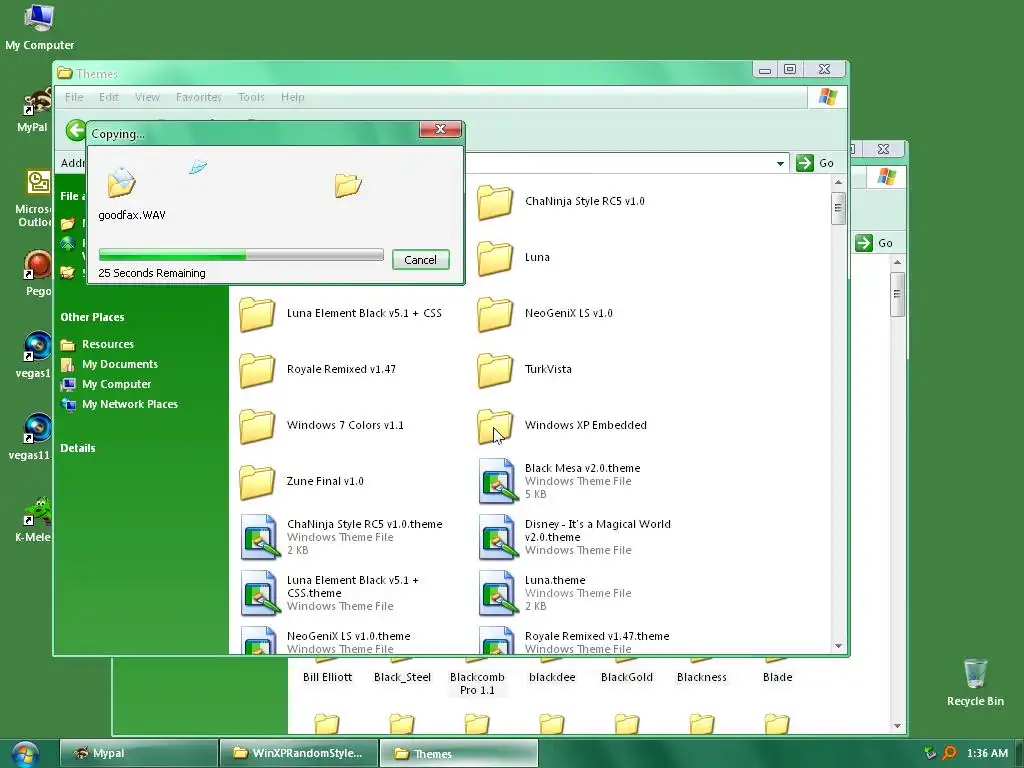
Task: Open the MyPal desktop shortcut
Action: point(34,110)
